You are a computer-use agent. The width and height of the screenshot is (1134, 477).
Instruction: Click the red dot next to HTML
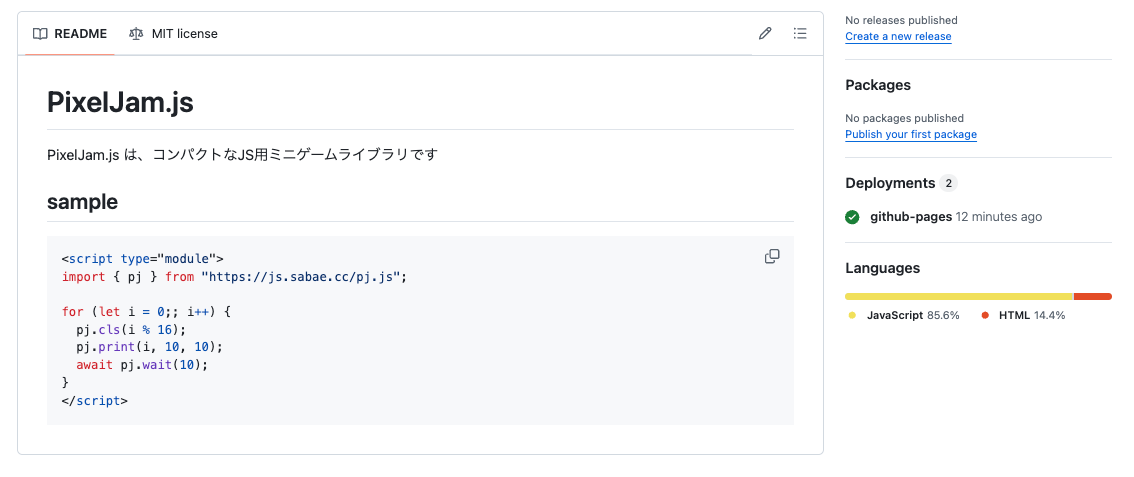[x=985, y=315]
